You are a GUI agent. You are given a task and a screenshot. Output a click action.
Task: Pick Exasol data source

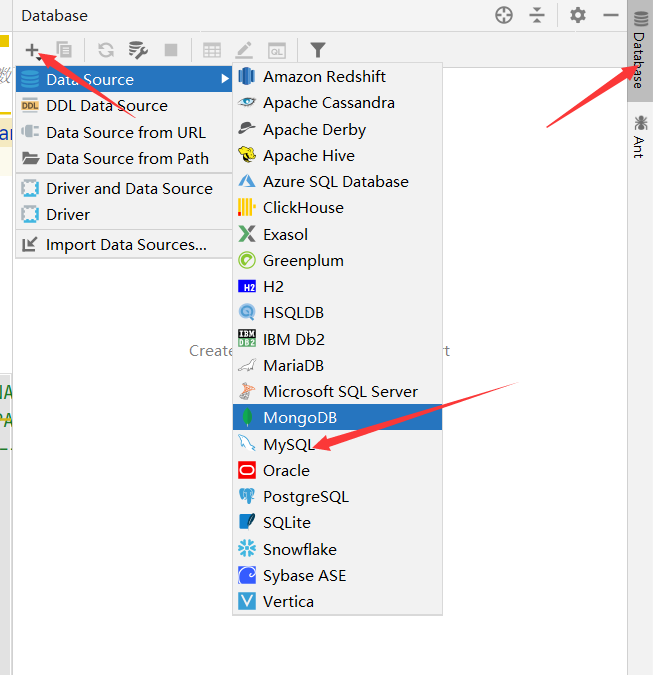337,235
